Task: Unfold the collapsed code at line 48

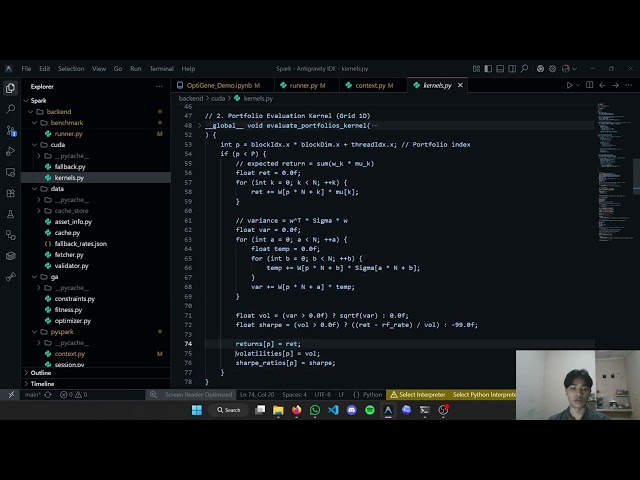Action: click(199, 126)
